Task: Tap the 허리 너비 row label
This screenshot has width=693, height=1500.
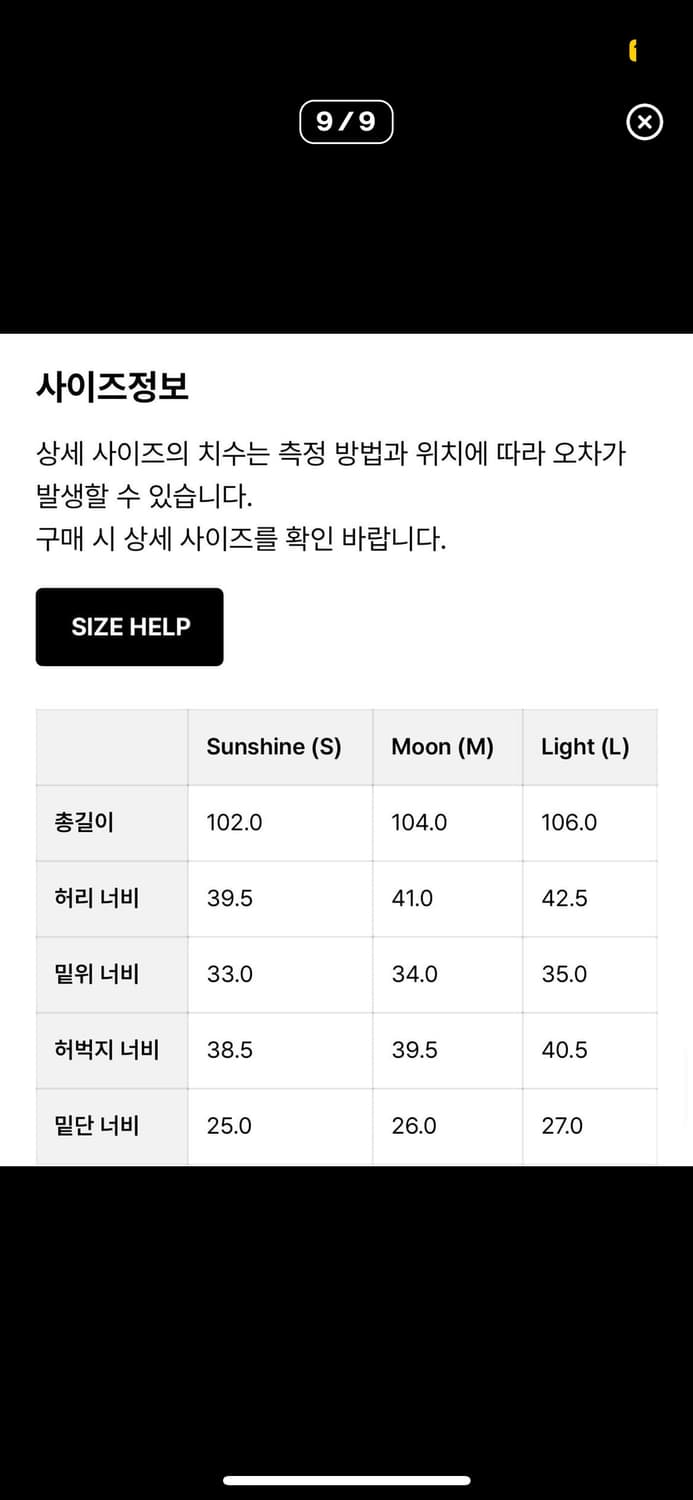Action: coord(96,898)
